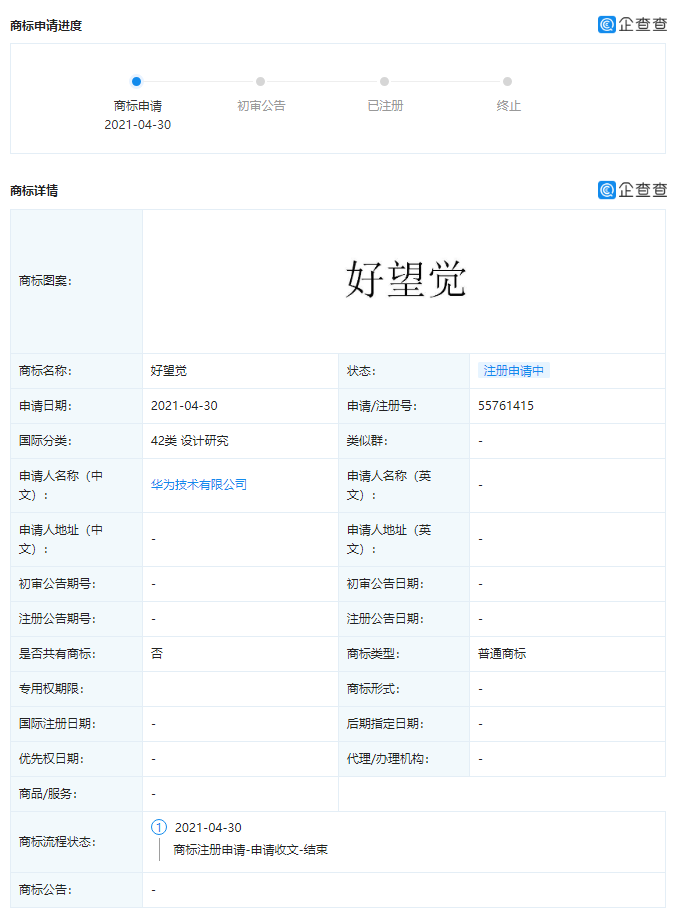
Task: Click the circled number 1 flow step icon
Action: point(159,828)
